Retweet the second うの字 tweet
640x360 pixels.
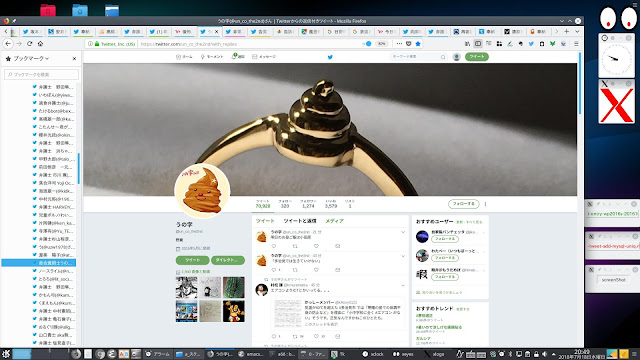tap(295, 270)
